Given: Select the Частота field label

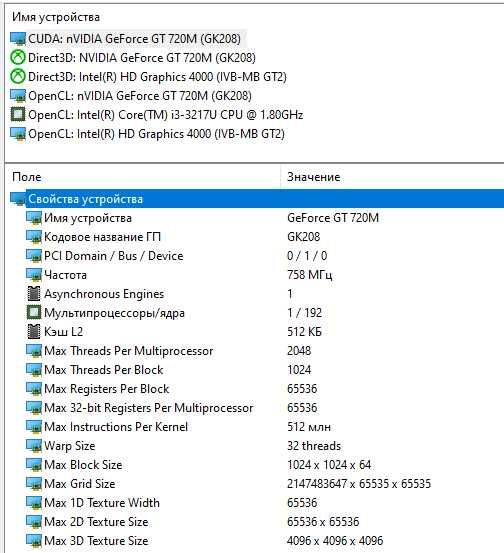Looking at the screenshot, I should coord(65,275).
